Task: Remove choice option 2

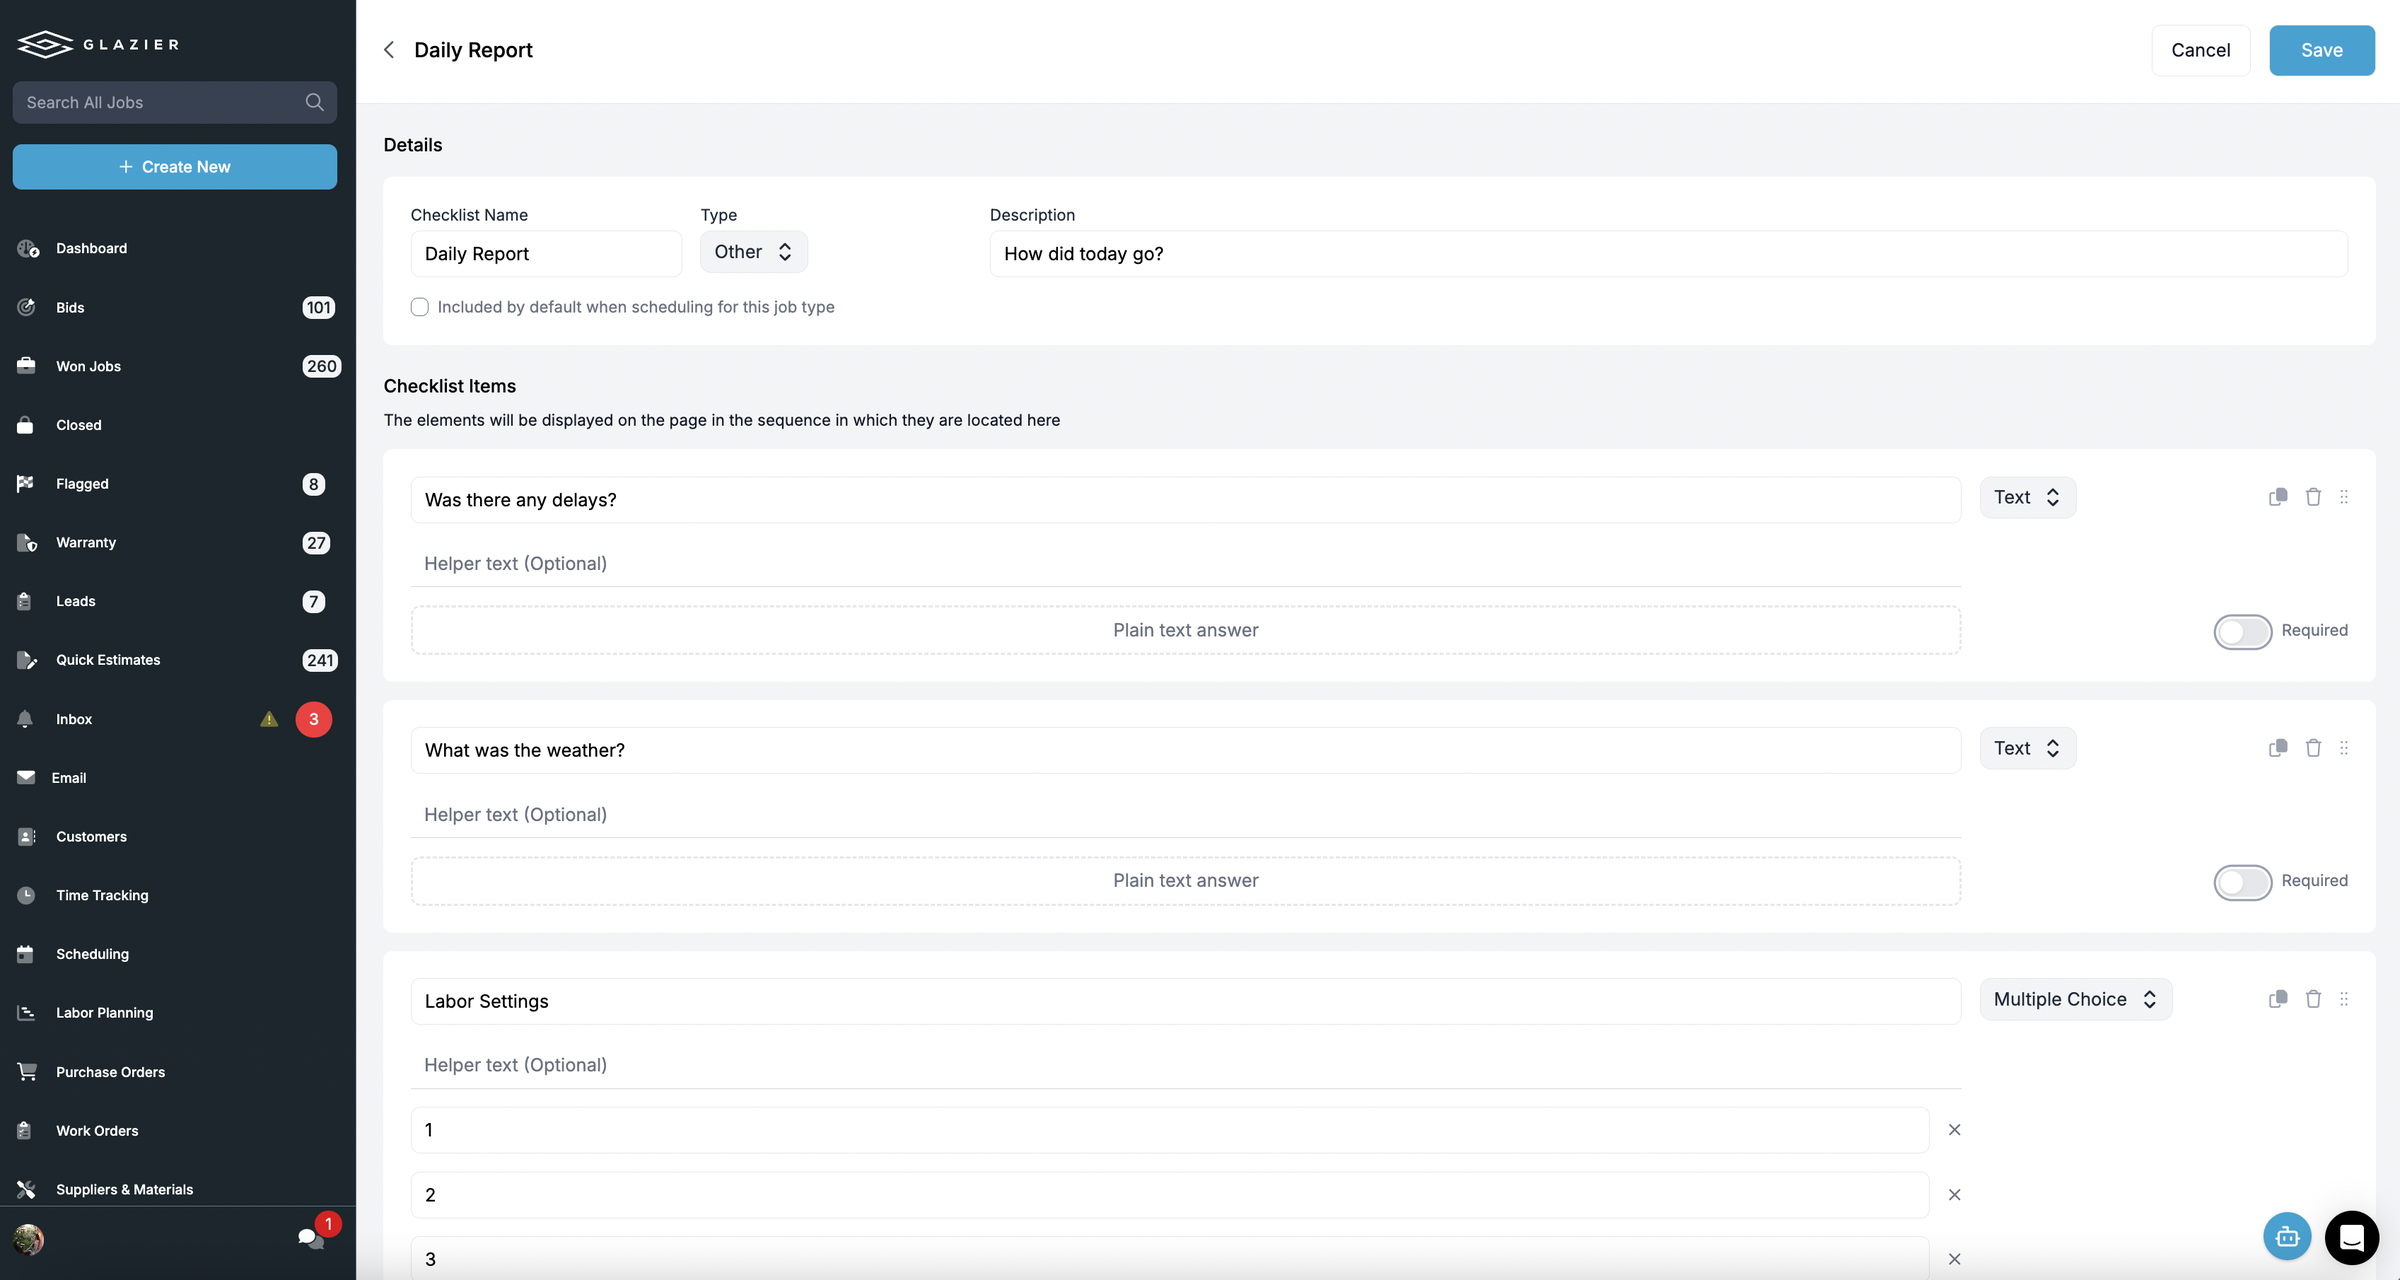Action: (1954, 1195)
